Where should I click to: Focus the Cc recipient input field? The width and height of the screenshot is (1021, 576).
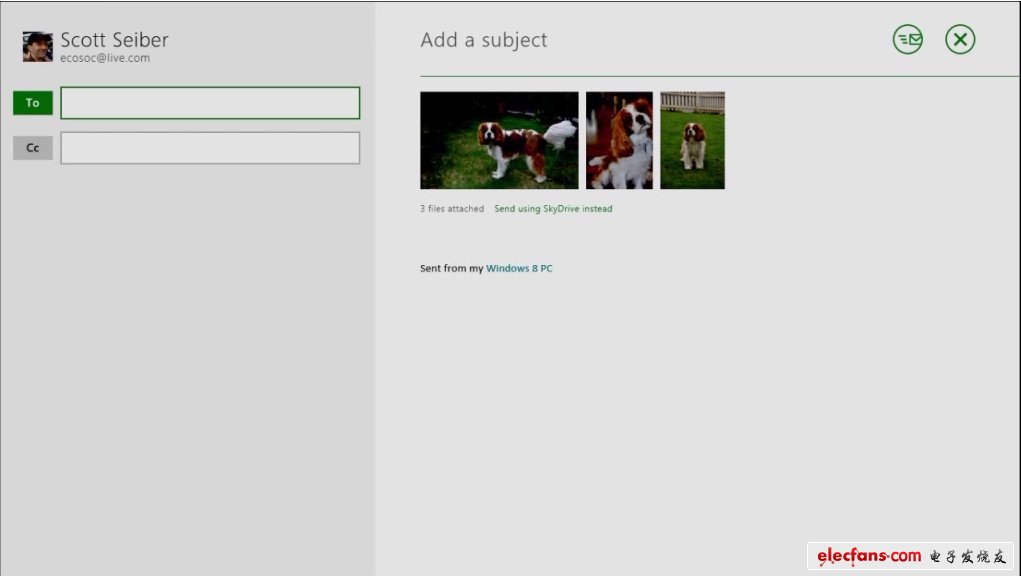[210, 148]
